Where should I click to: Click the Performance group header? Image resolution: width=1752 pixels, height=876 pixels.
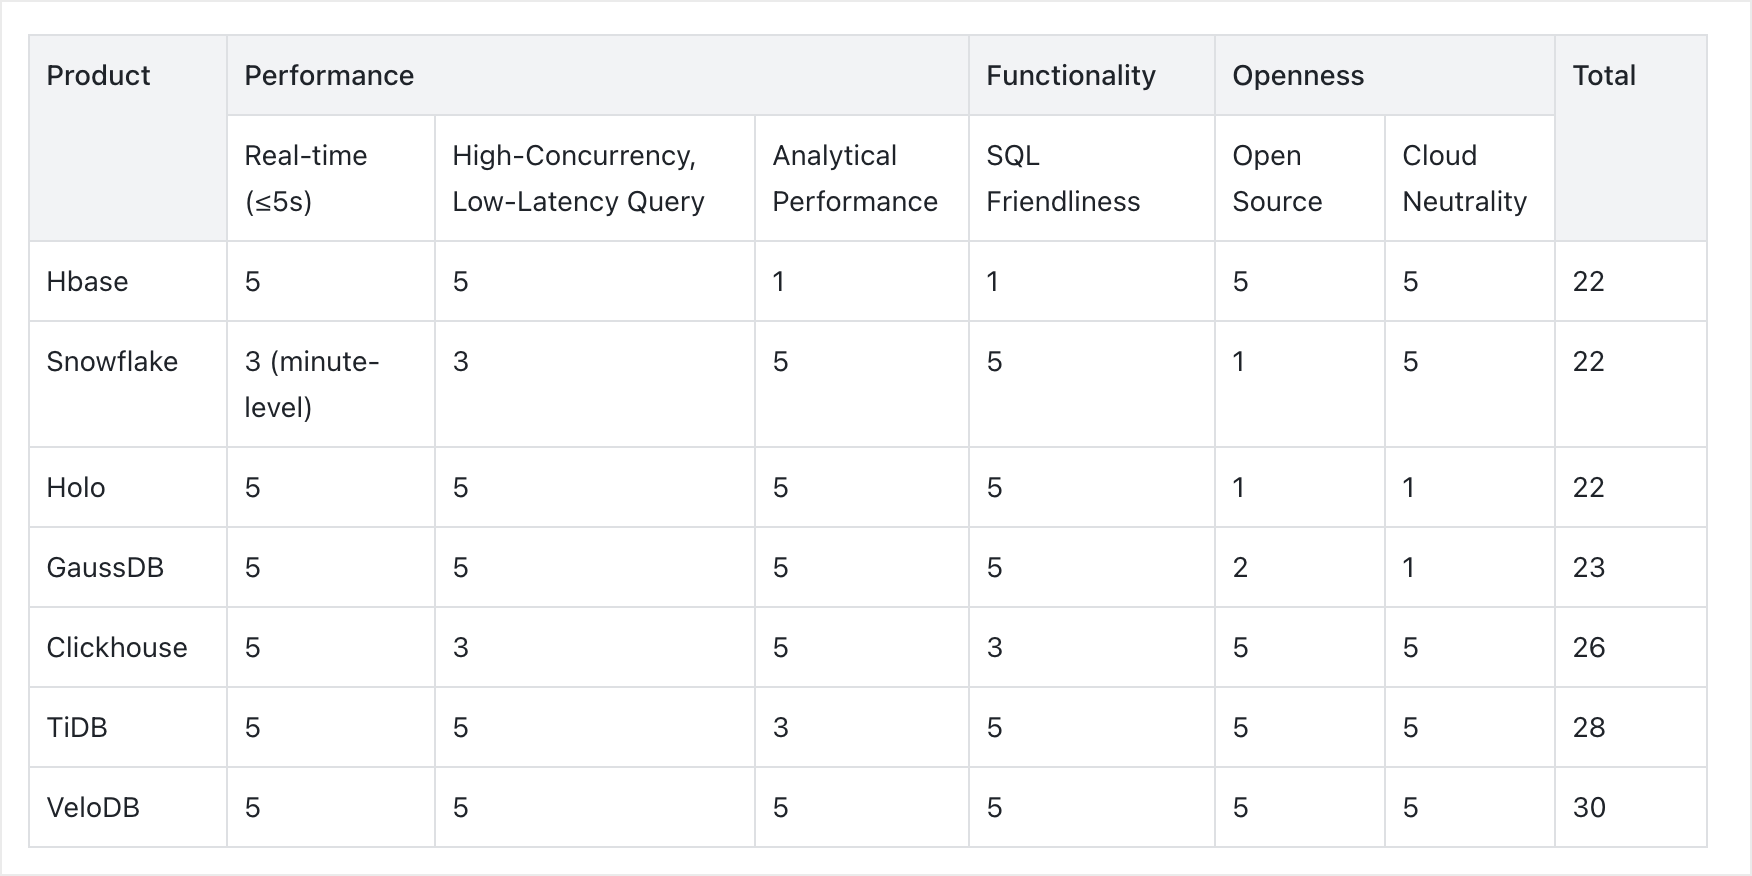click(x=329, y=76)
